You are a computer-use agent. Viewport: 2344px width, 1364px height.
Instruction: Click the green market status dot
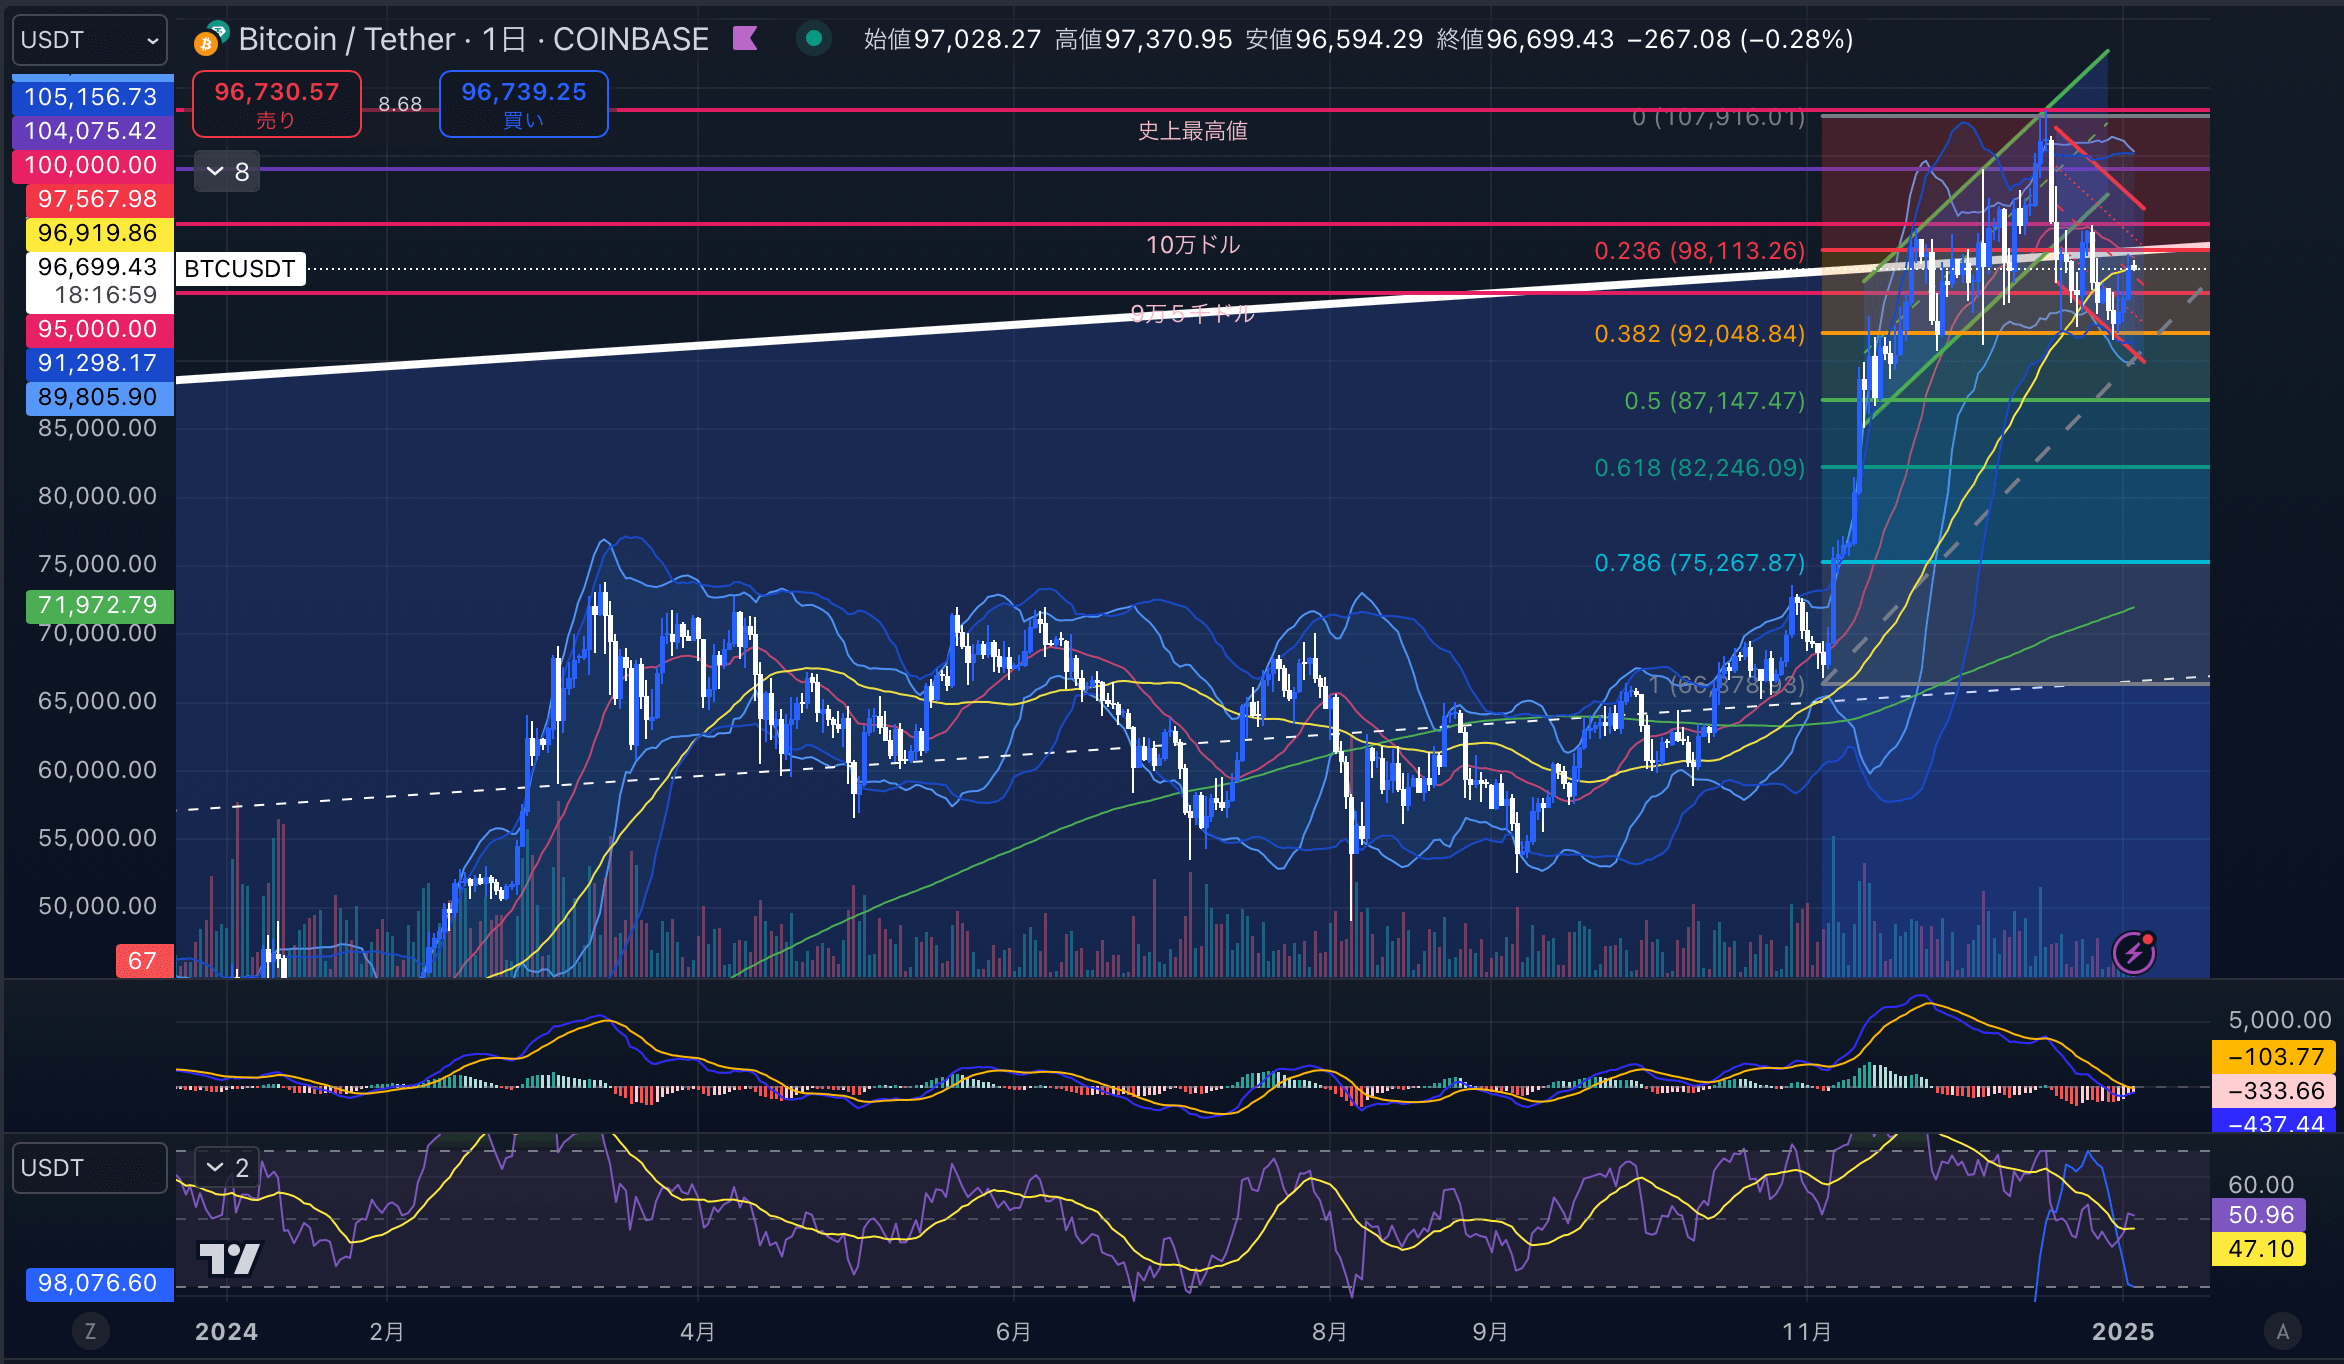pyautogui.click(x=814, y=39)
